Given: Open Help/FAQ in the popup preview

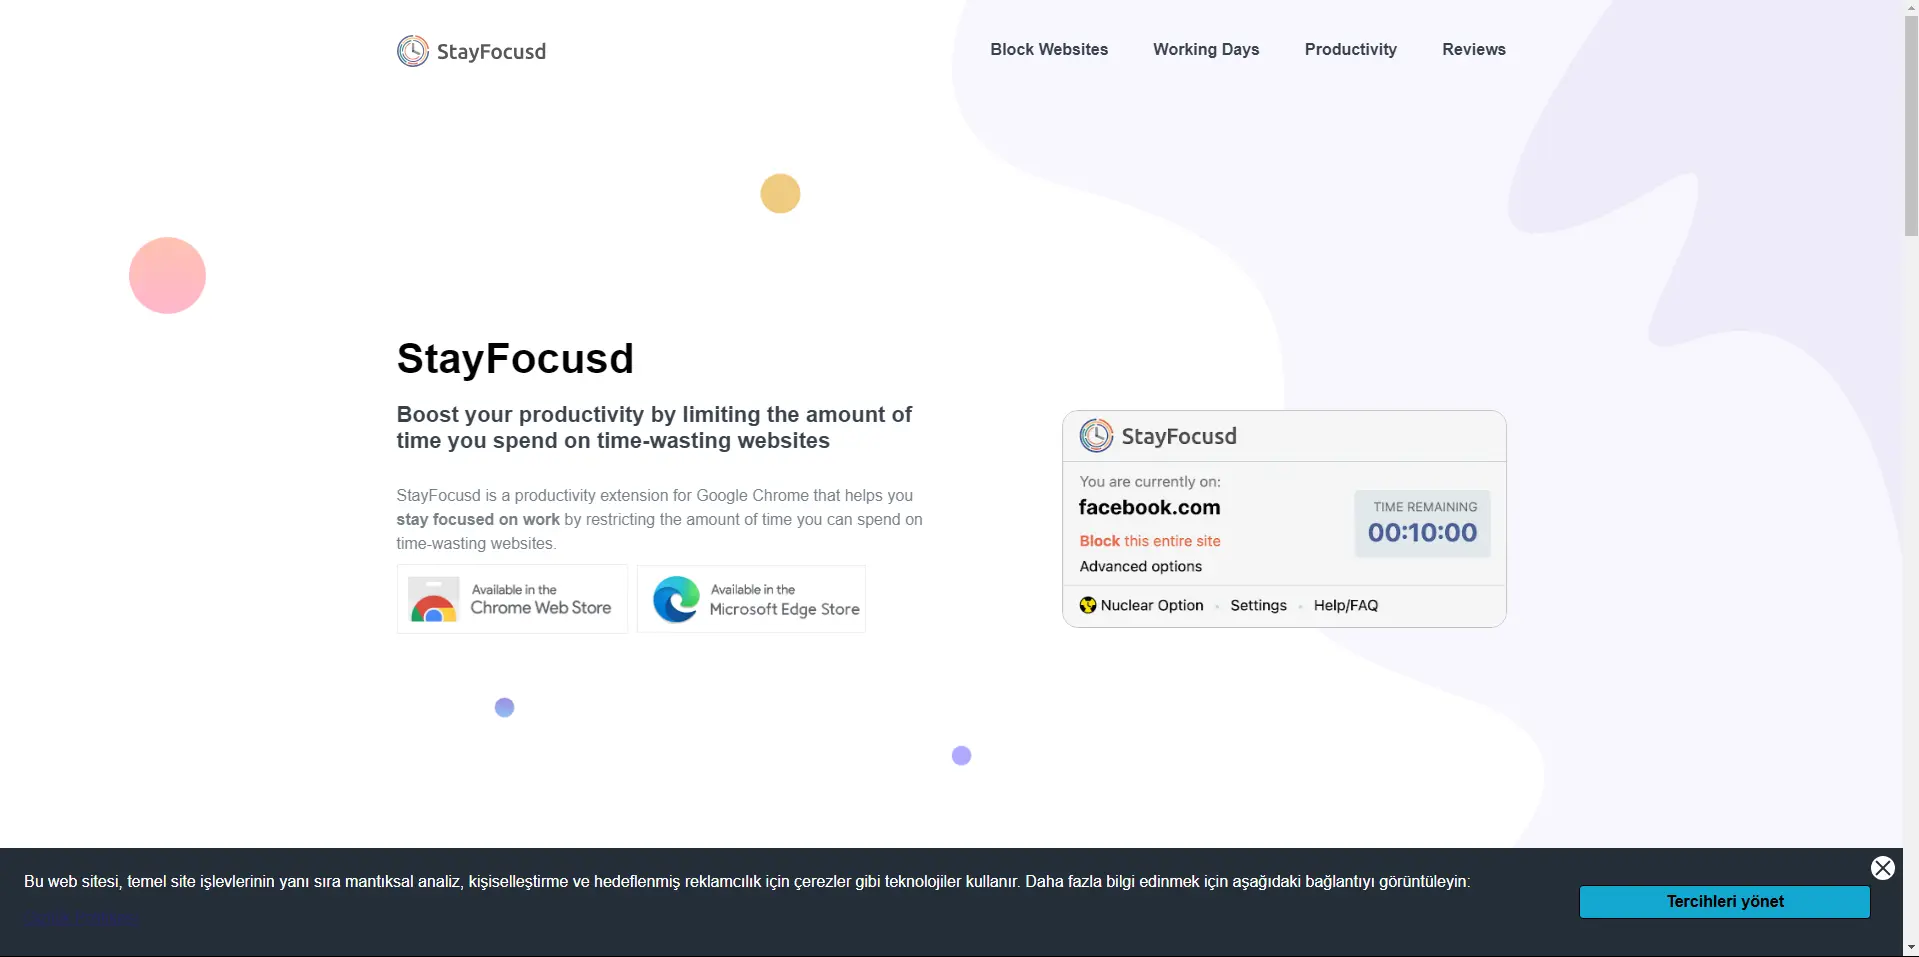Looking at the screenshot, I should tap(1345, 605).
